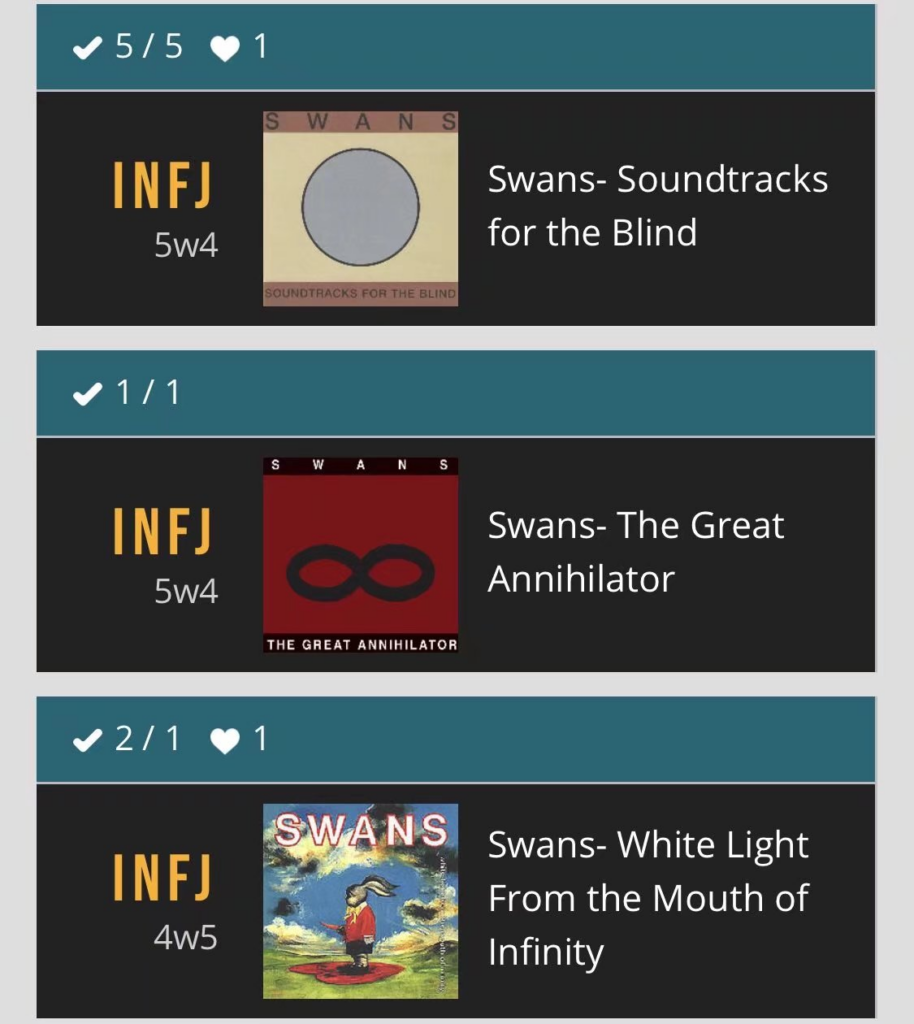Click the 2 / 1 vote count

click(x=148, y=740)
